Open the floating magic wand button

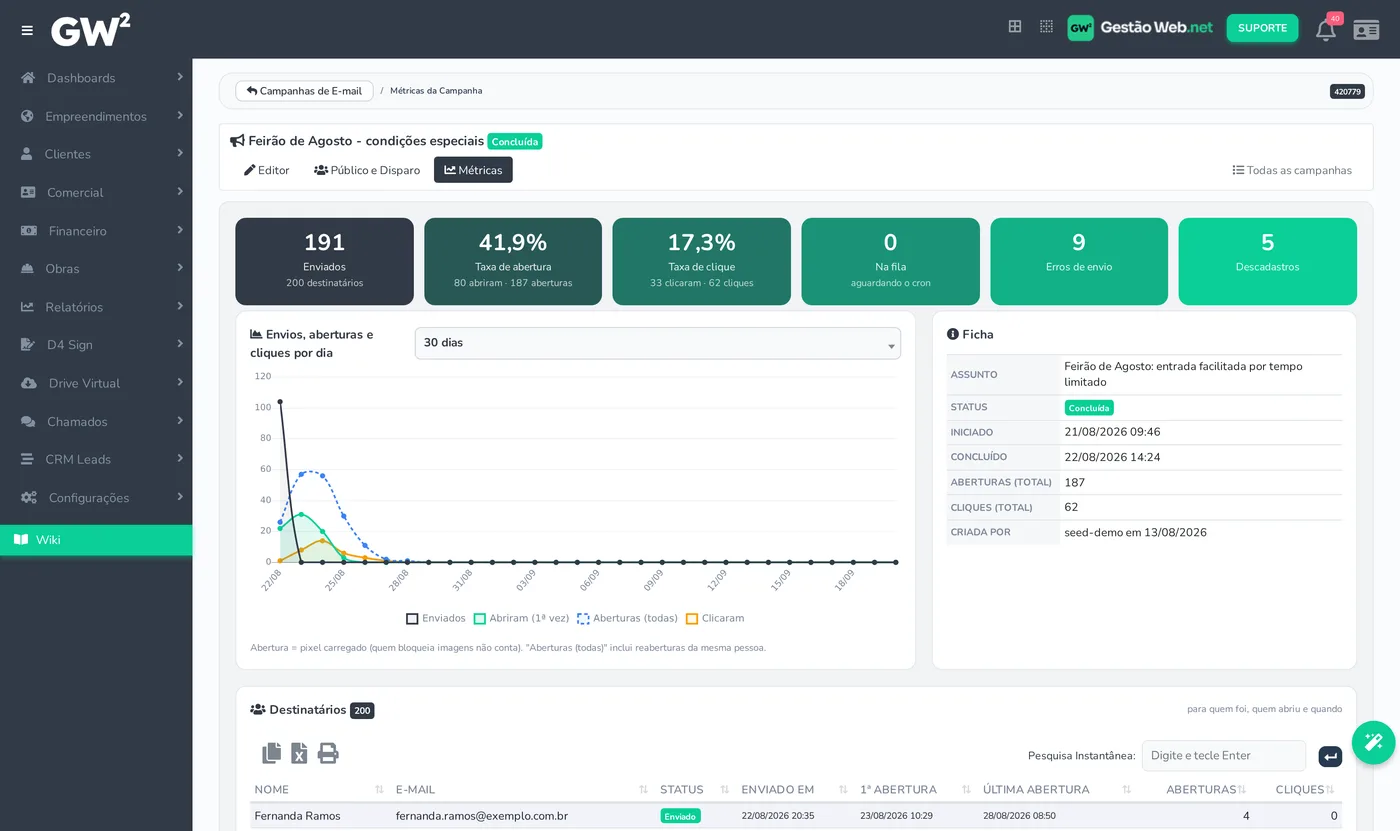point(1373,742)
